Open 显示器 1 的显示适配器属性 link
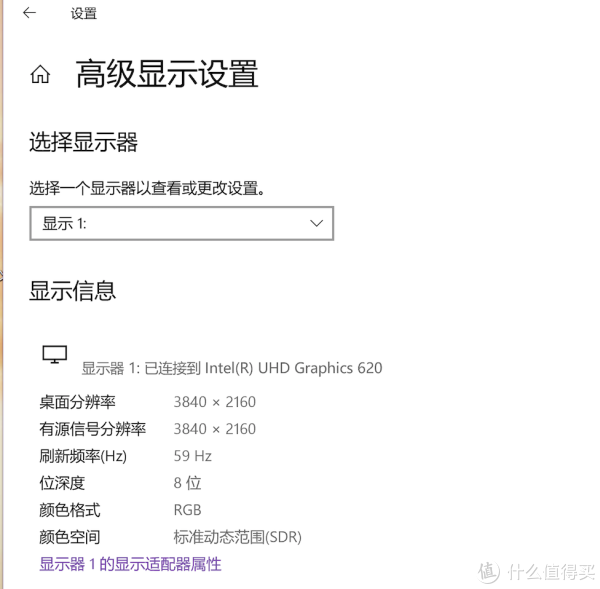This screenshot has height=589, width=600. pyautogui.click(x=130, y=564)
